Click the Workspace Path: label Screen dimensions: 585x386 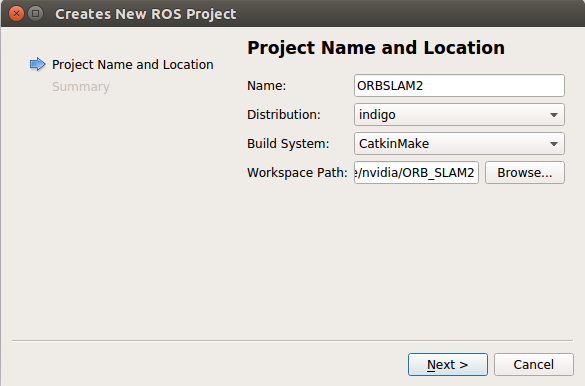[297, 173]
